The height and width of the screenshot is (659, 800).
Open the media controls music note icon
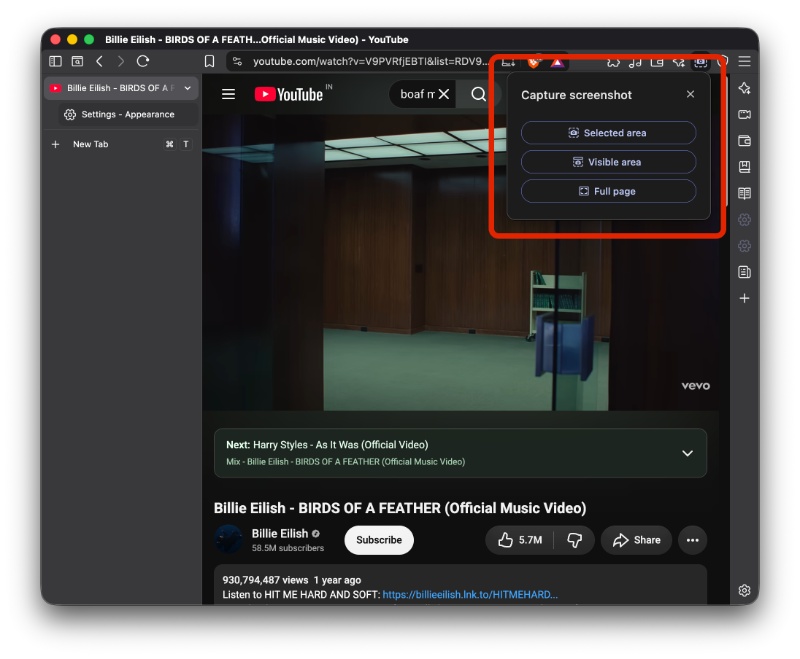click(x=635, y=62)
